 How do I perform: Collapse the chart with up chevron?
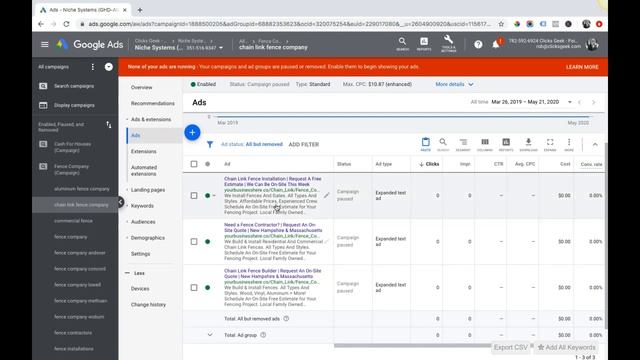pos(595,144)
